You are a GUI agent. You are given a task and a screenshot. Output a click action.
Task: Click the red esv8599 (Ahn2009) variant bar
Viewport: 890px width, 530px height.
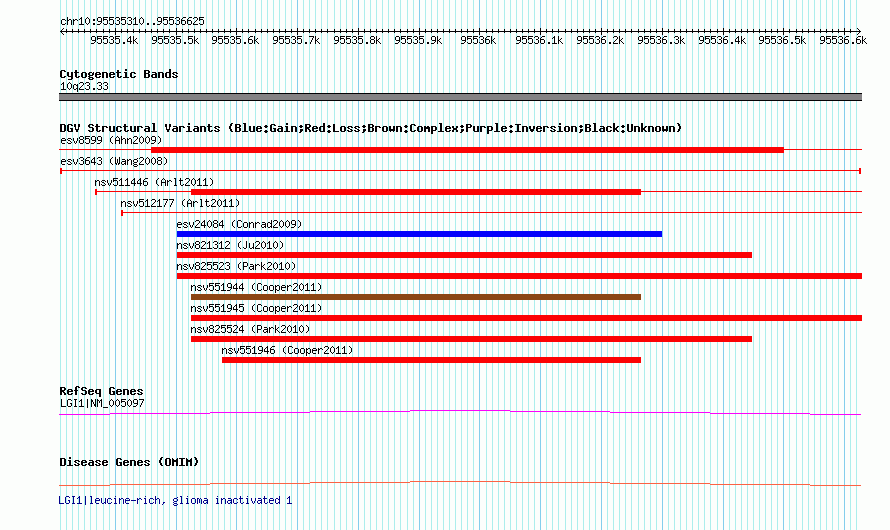pos(467,150)
